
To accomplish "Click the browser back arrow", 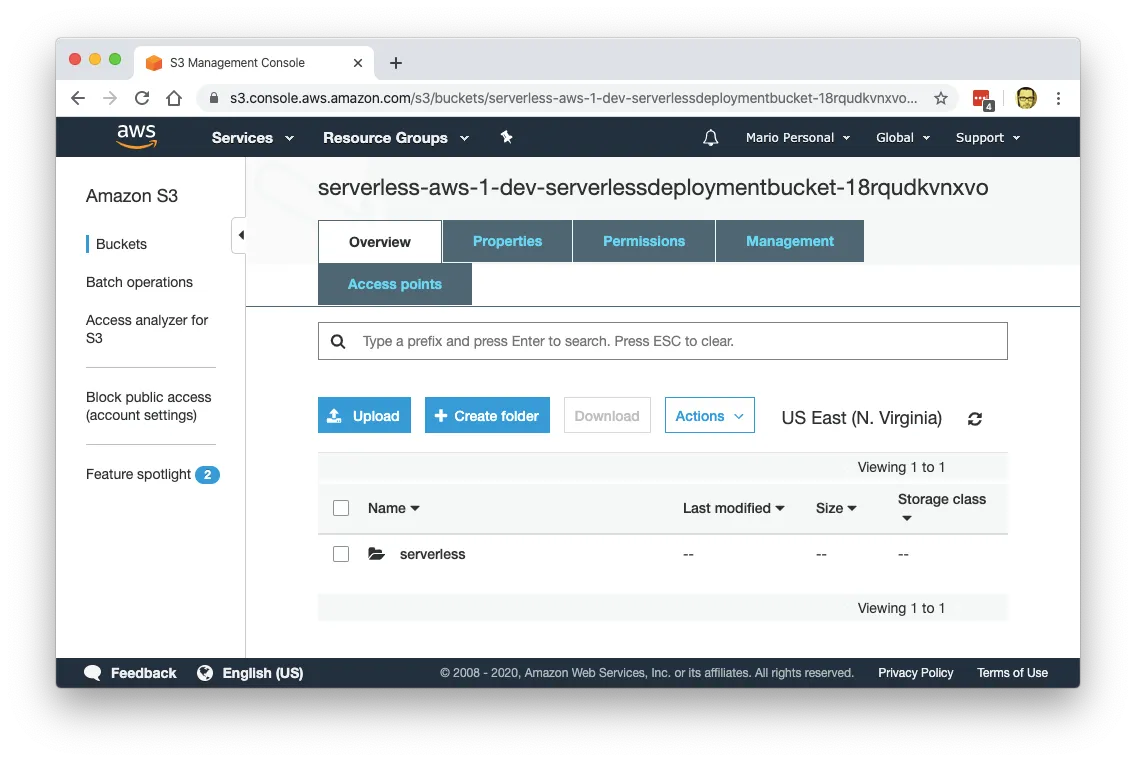I will pos(78,99).
